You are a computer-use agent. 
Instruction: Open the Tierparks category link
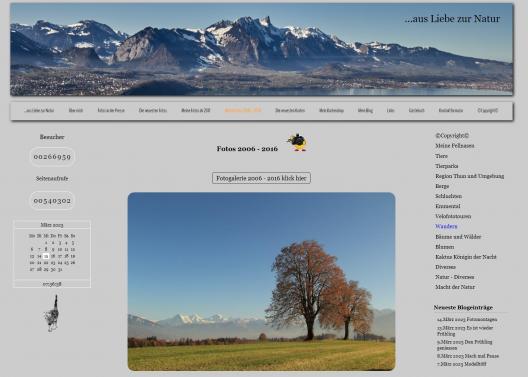pyautogui.click(x=447, y=166)
